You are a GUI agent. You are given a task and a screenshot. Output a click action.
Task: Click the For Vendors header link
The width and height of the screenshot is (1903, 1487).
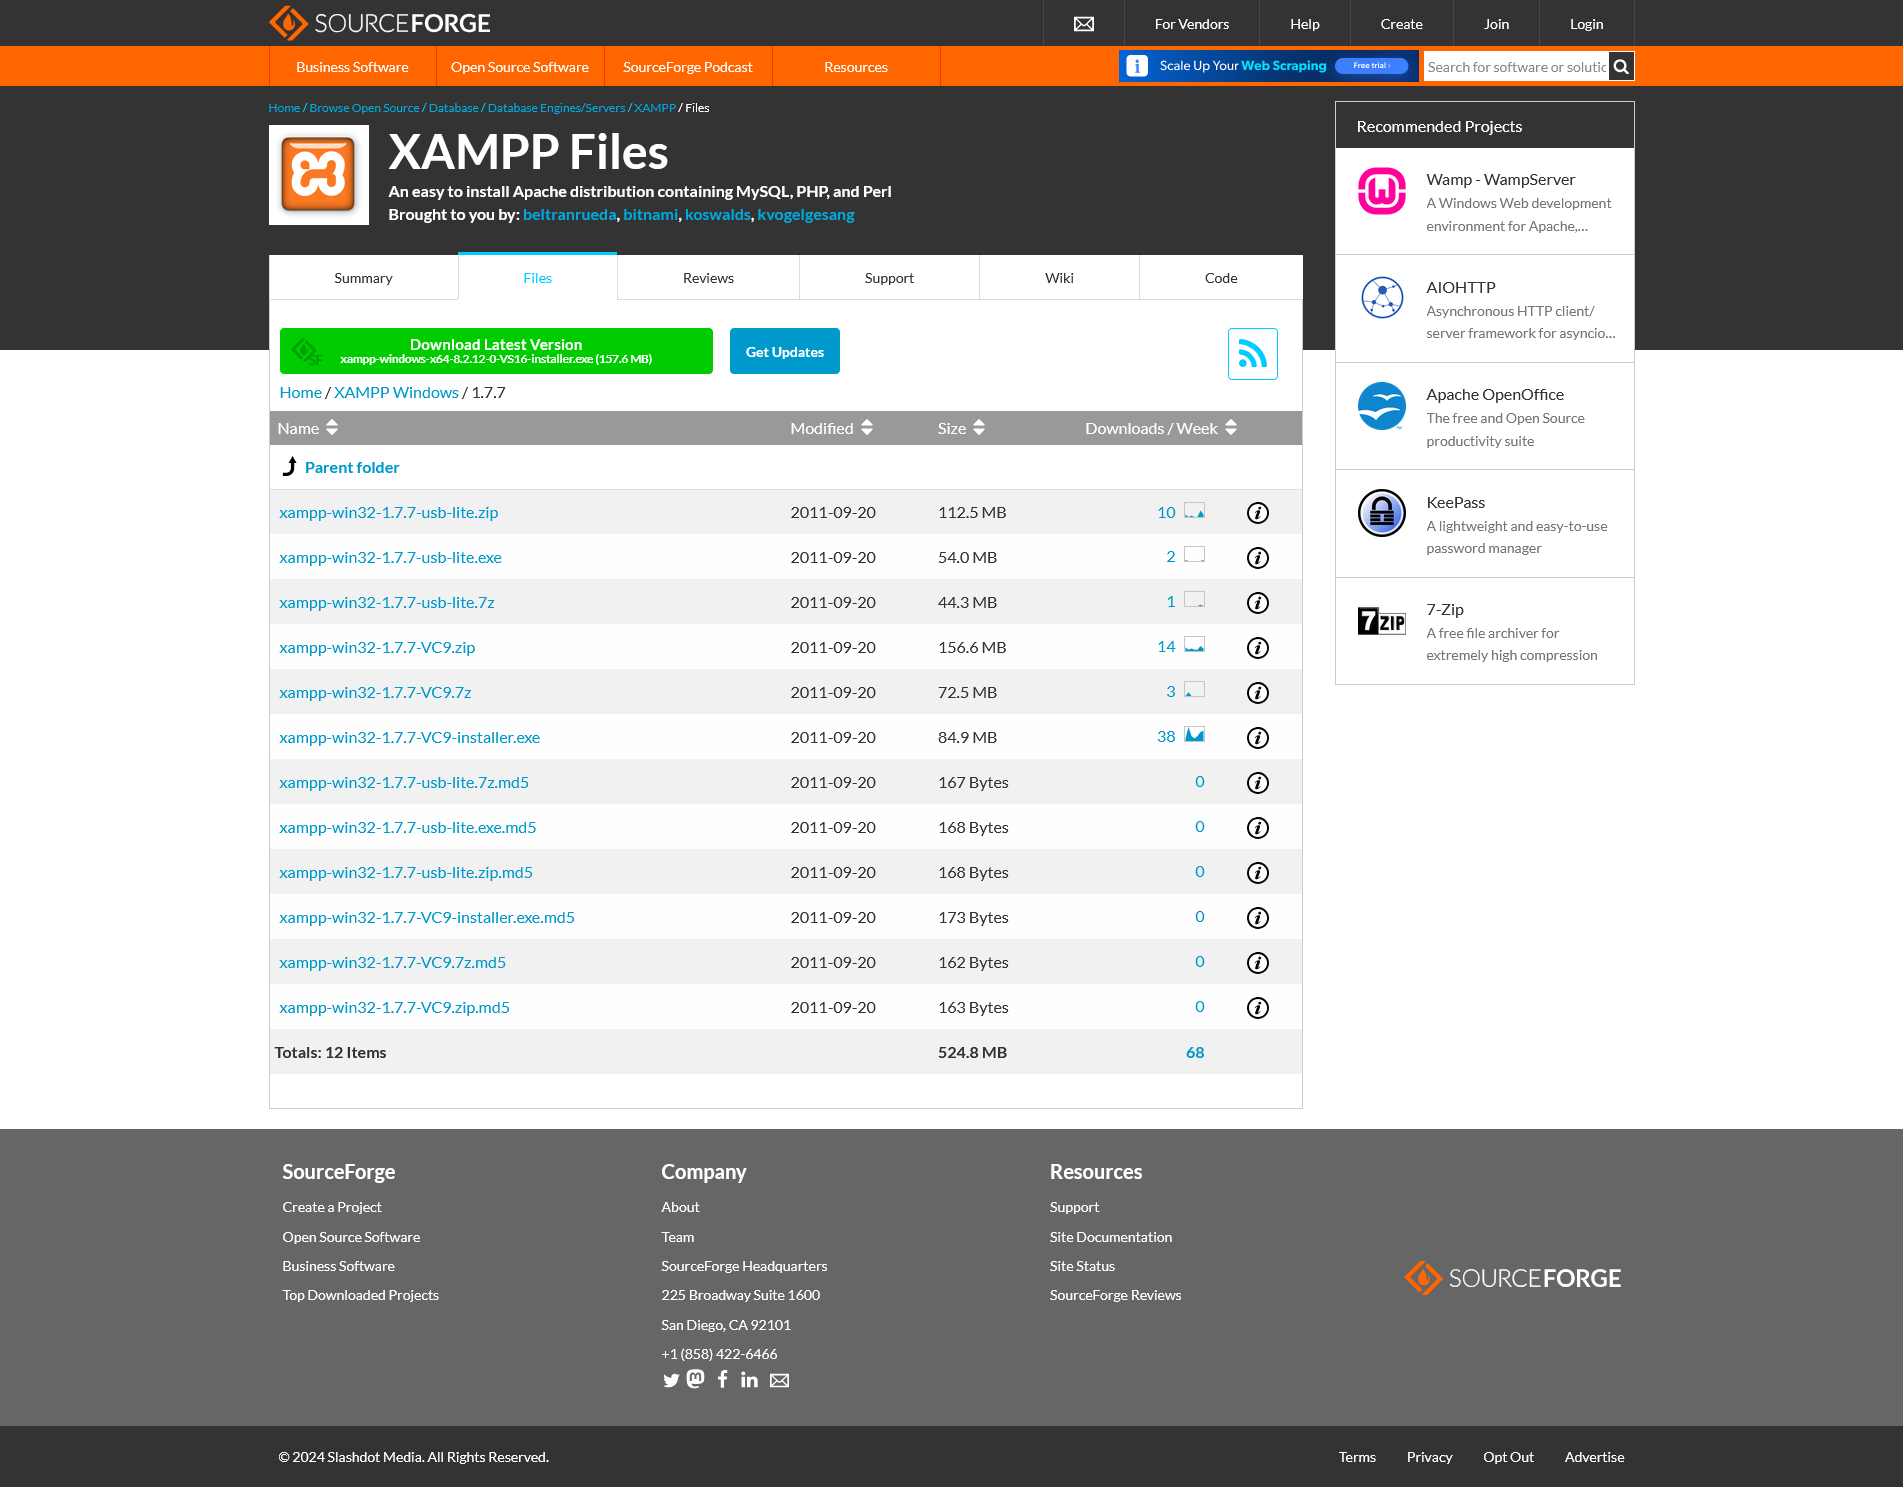(1191, 24)
